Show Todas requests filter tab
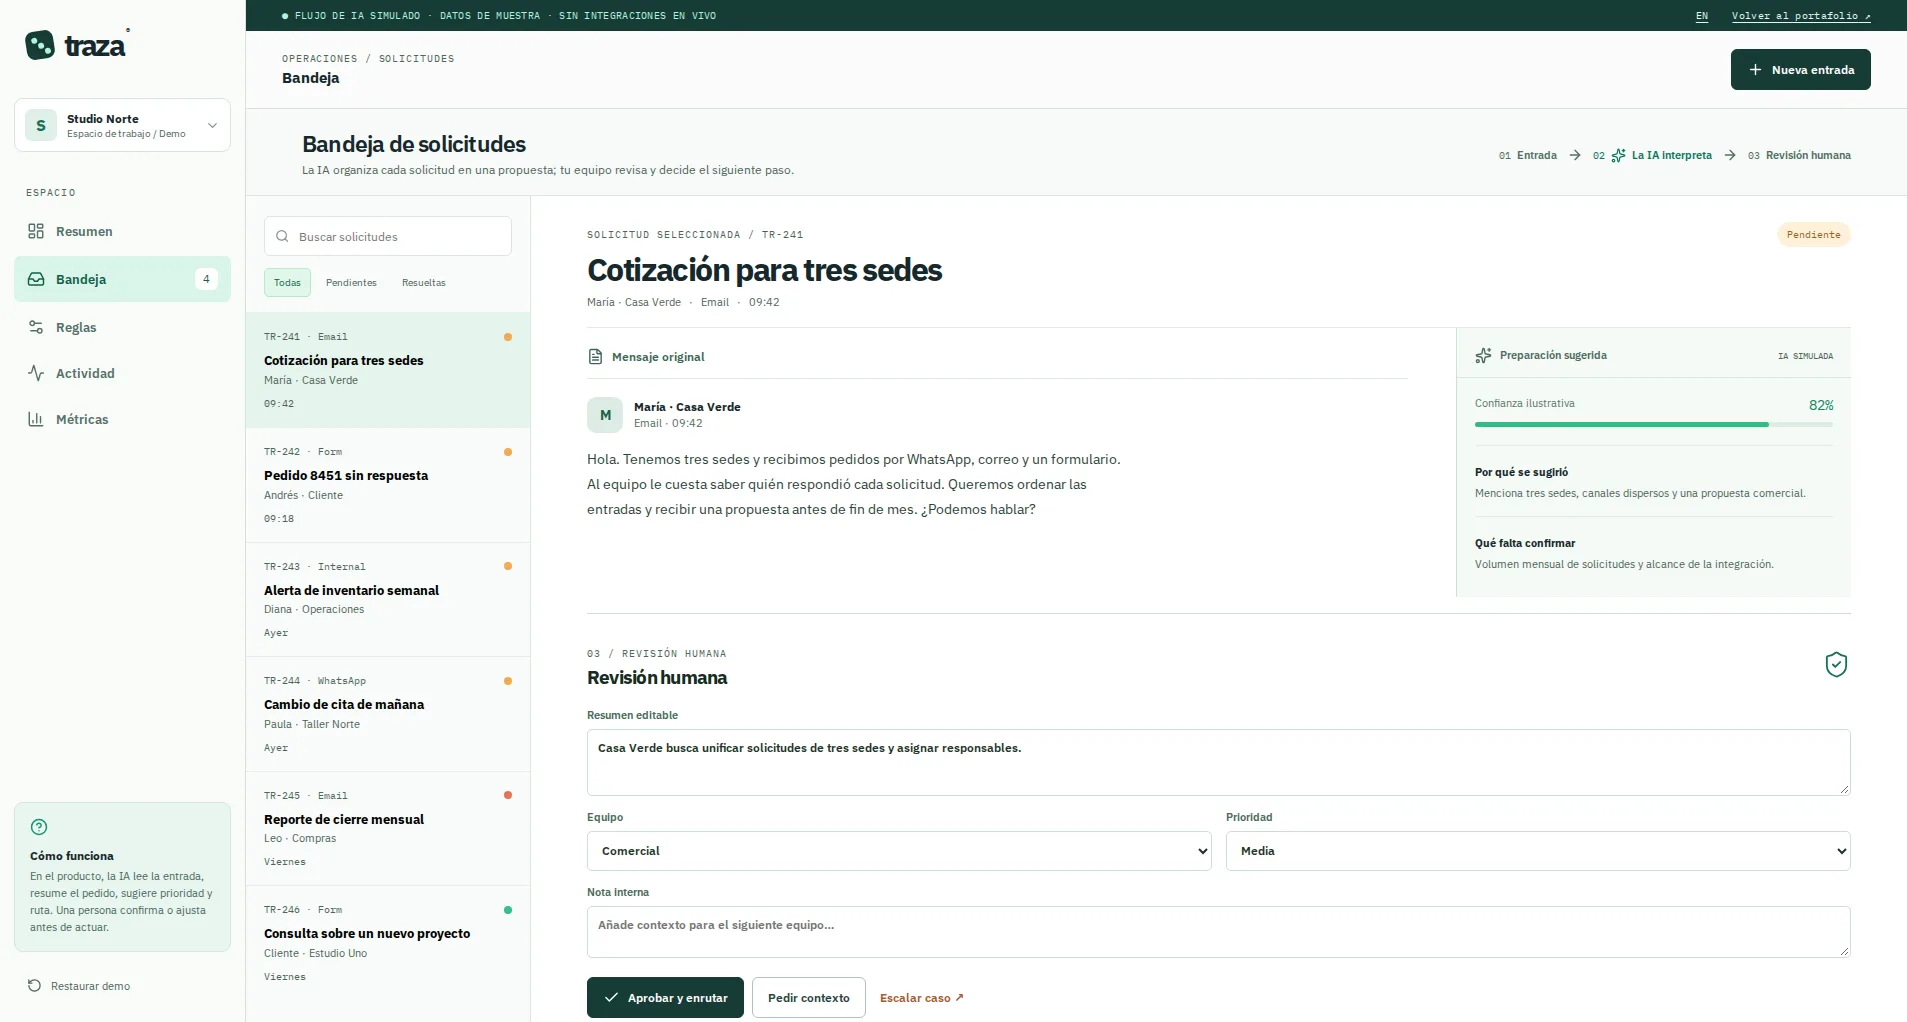 pyautogui.click(x=287, y=283)
